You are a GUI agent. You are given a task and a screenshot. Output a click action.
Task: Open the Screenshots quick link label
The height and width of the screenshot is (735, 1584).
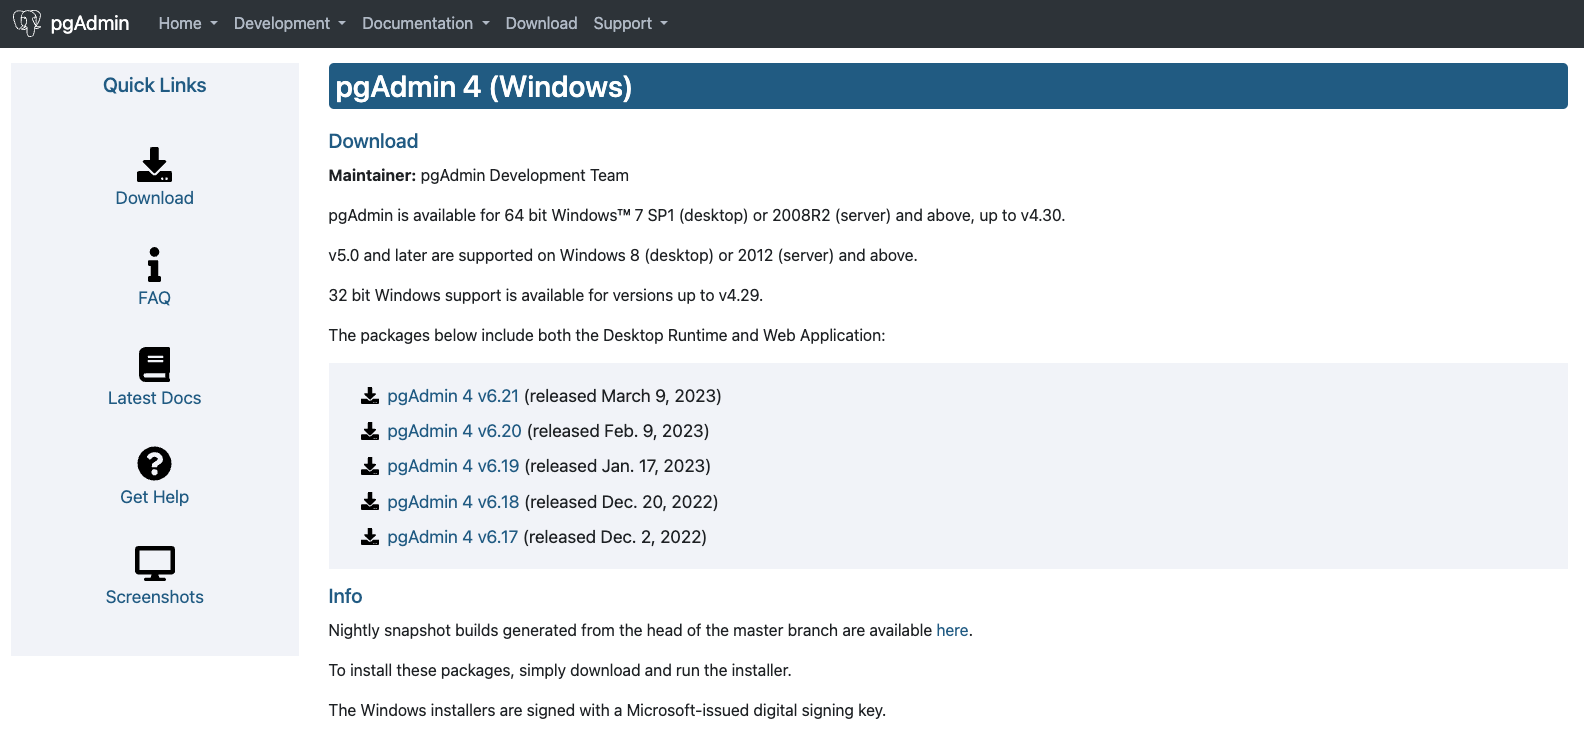click(x=154, y=597)
